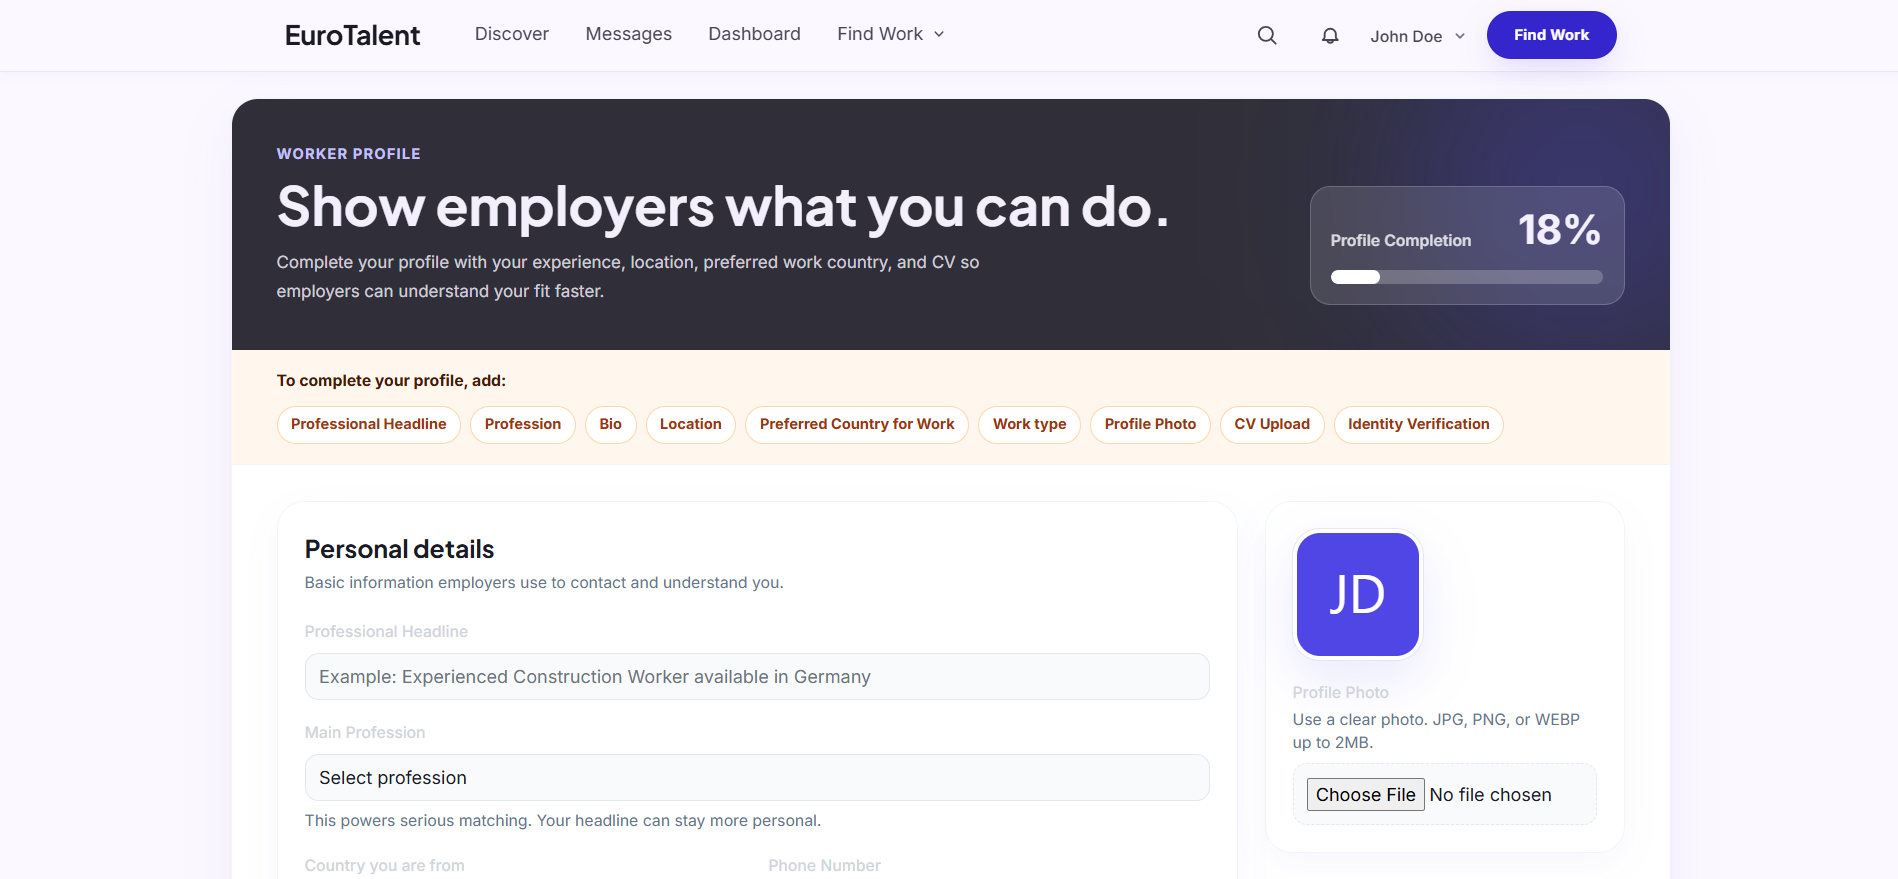Click the WORKER PROFILE label
The image size is (1898, 879).
tap(349, 154)
